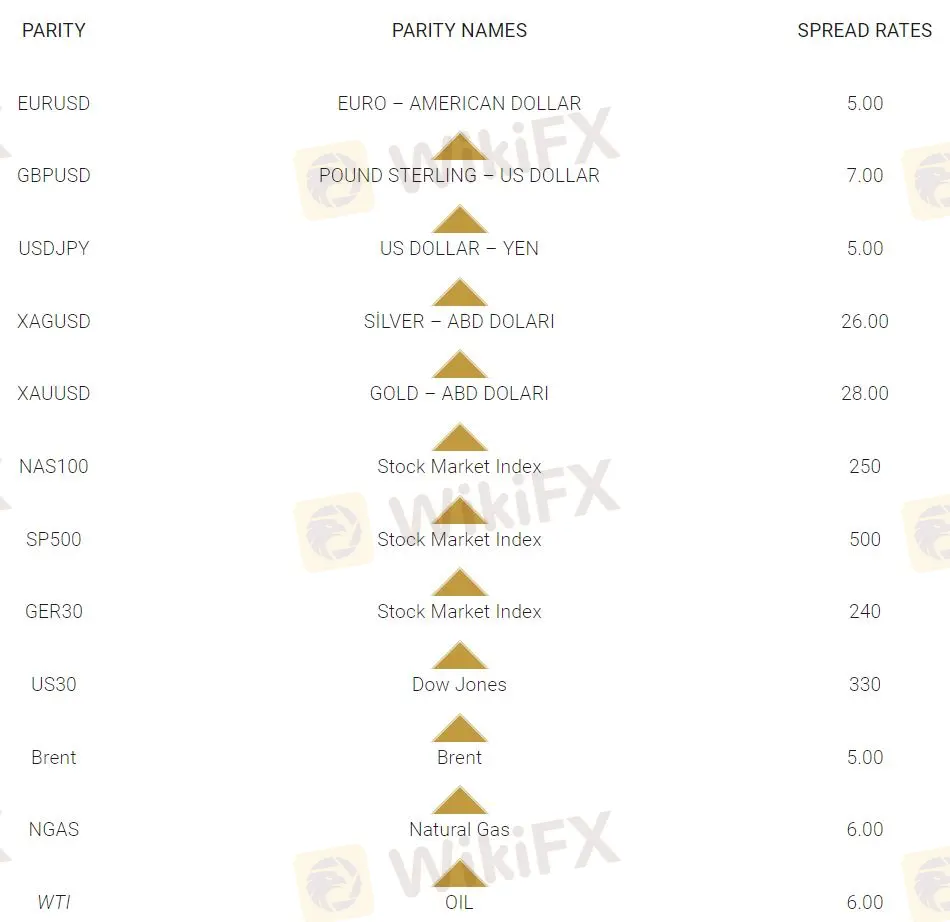Select the gold triangle above SİLVER – ABD DOLARI
The image size is (950, 922).
pos(459,292)
